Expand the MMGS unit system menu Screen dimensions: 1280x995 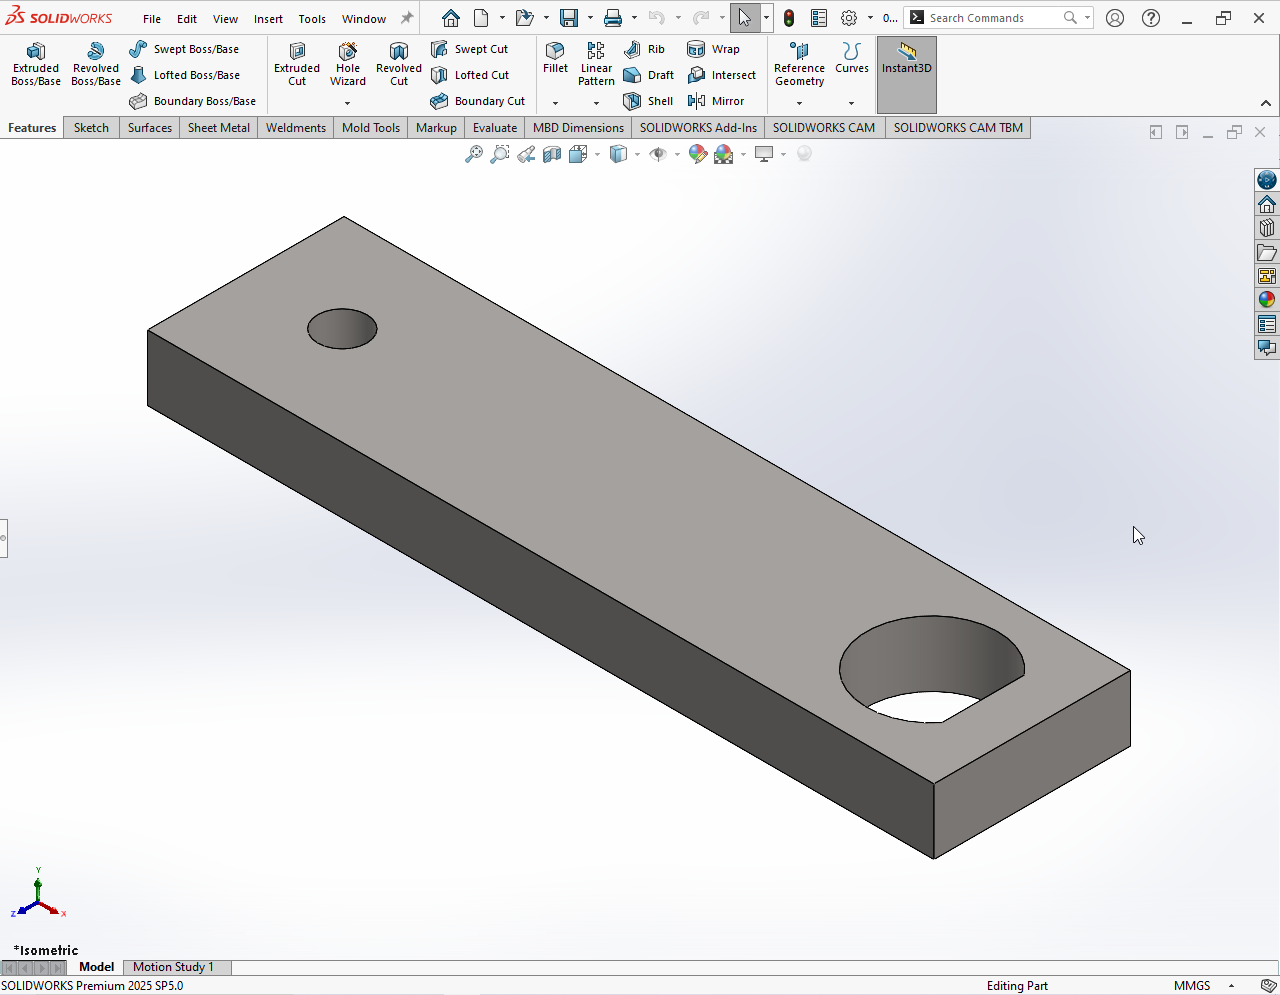(x=1231, y=986)
